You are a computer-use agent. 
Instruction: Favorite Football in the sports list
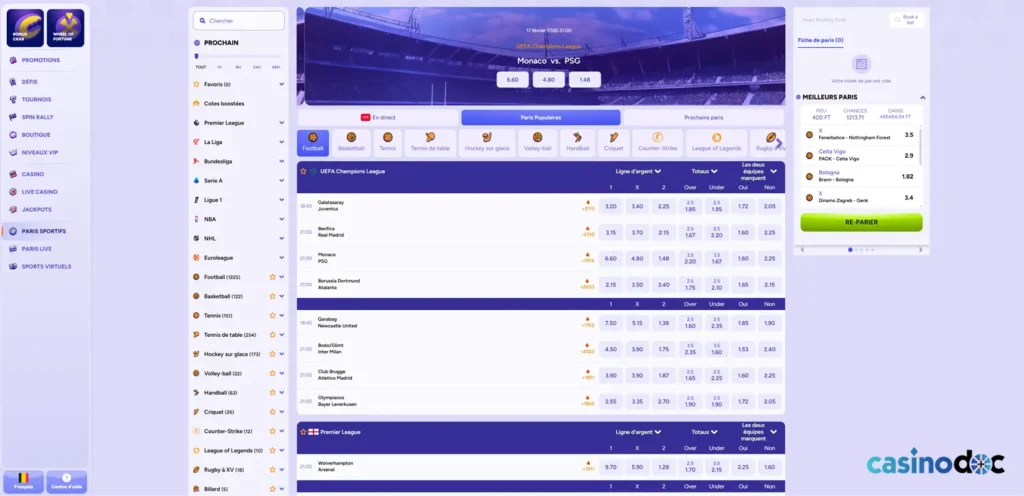[x=273, y=277]
